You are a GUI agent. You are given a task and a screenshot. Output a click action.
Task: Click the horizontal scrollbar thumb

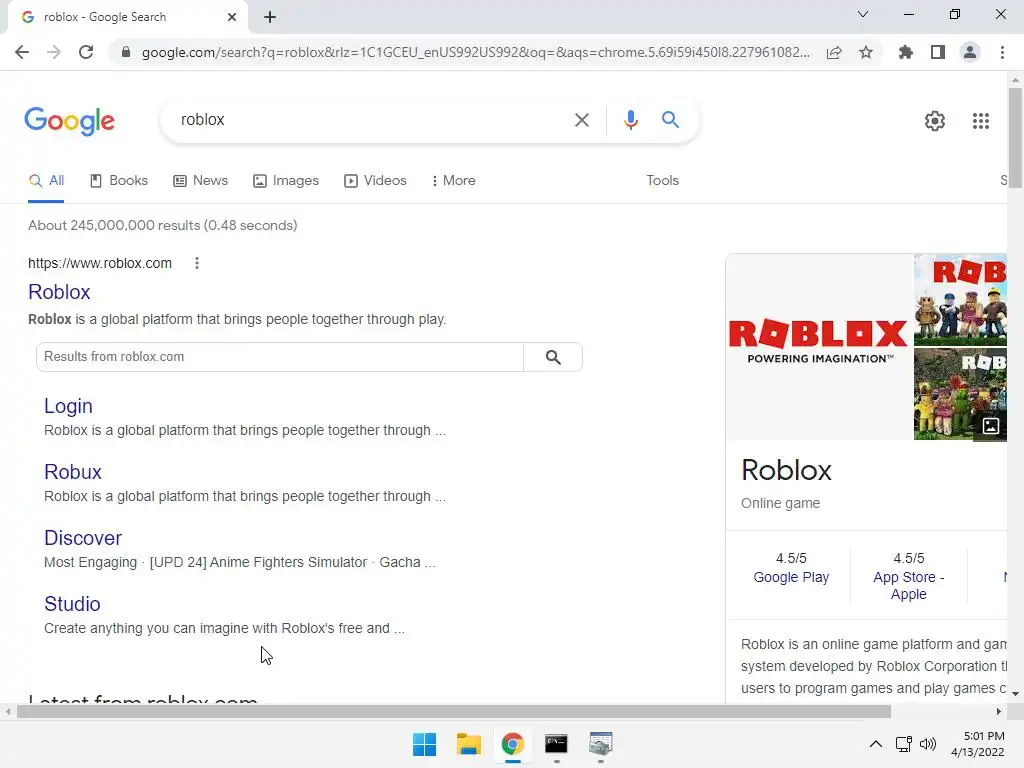(454, 711)
